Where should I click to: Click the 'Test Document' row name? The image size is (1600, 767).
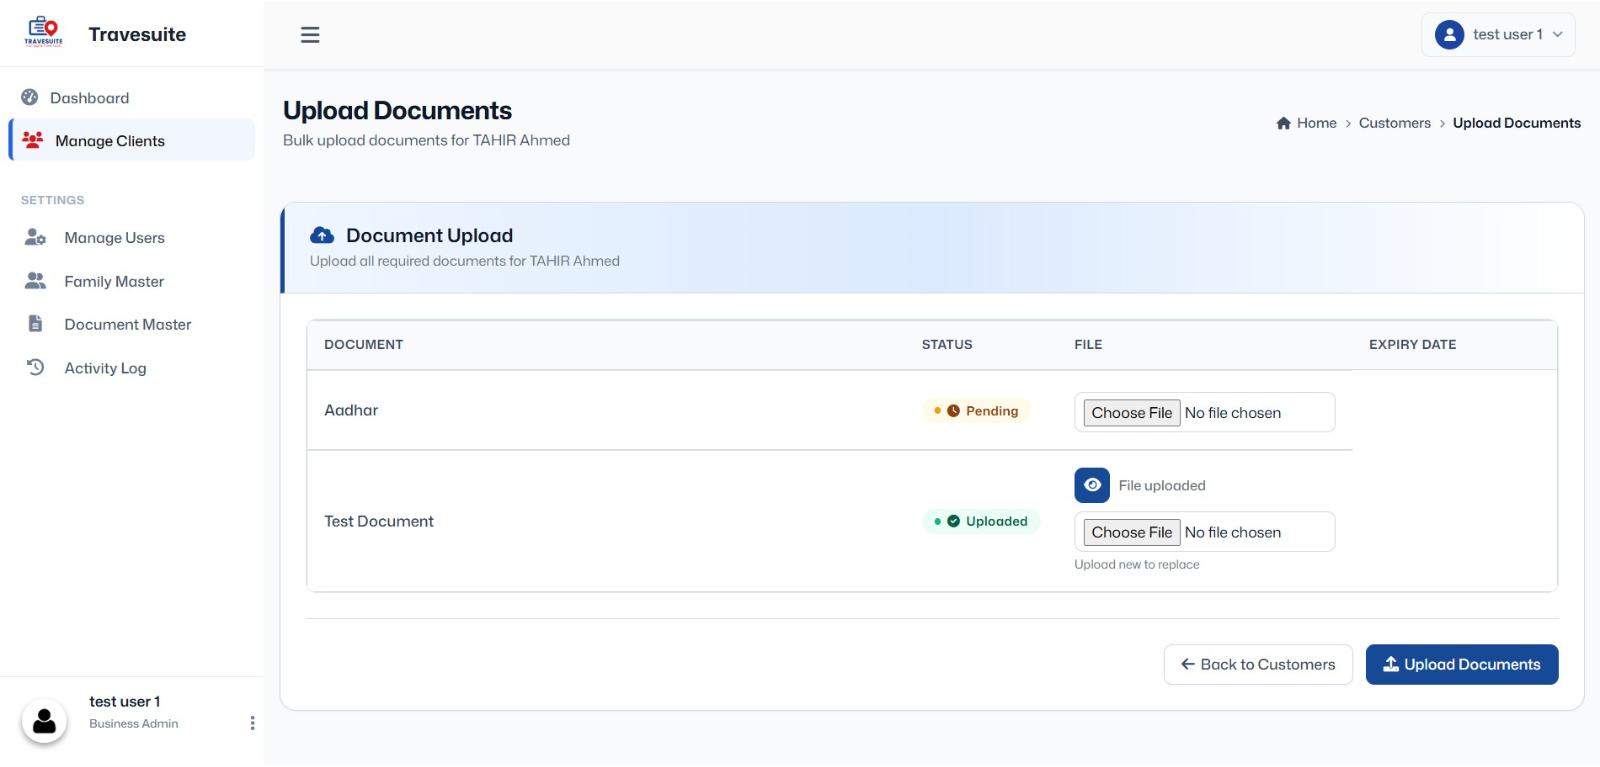(379, 521)
